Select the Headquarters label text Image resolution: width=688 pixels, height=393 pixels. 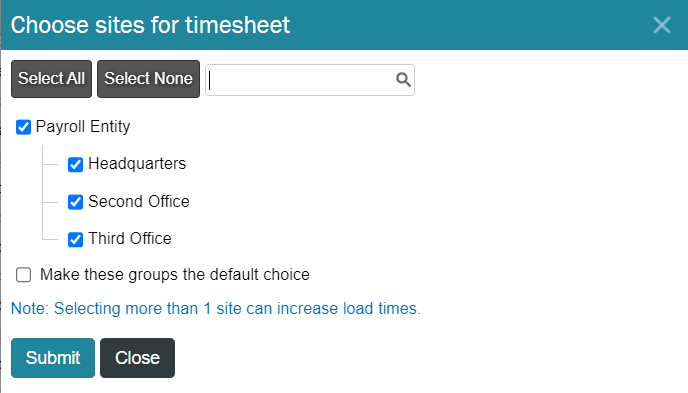[x=137, y=164]
